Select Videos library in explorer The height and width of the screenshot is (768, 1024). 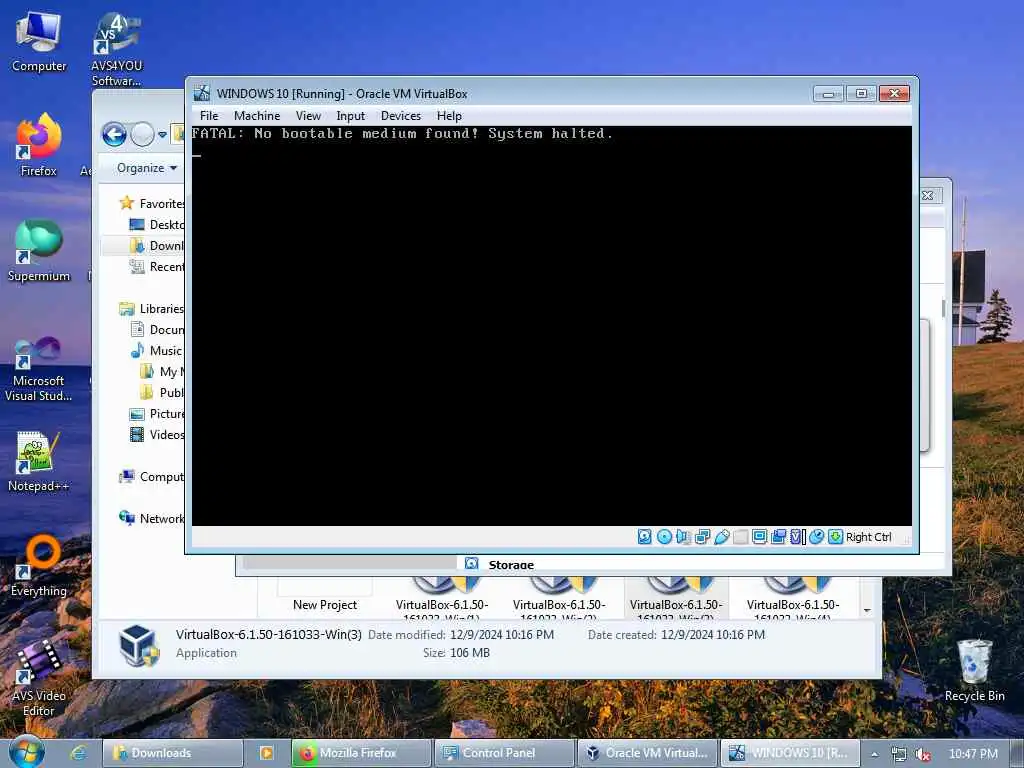157,434
